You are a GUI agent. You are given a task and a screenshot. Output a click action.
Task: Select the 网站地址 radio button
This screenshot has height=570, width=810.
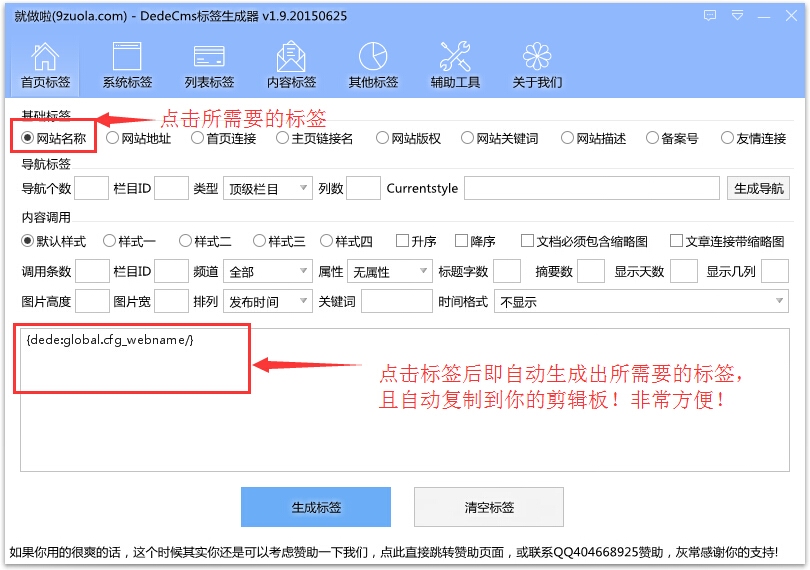138,138
